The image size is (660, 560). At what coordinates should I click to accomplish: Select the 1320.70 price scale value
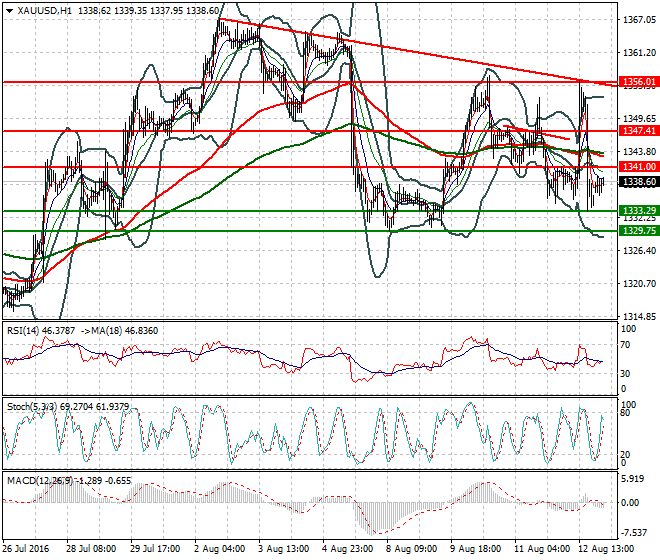coord(639,283)
